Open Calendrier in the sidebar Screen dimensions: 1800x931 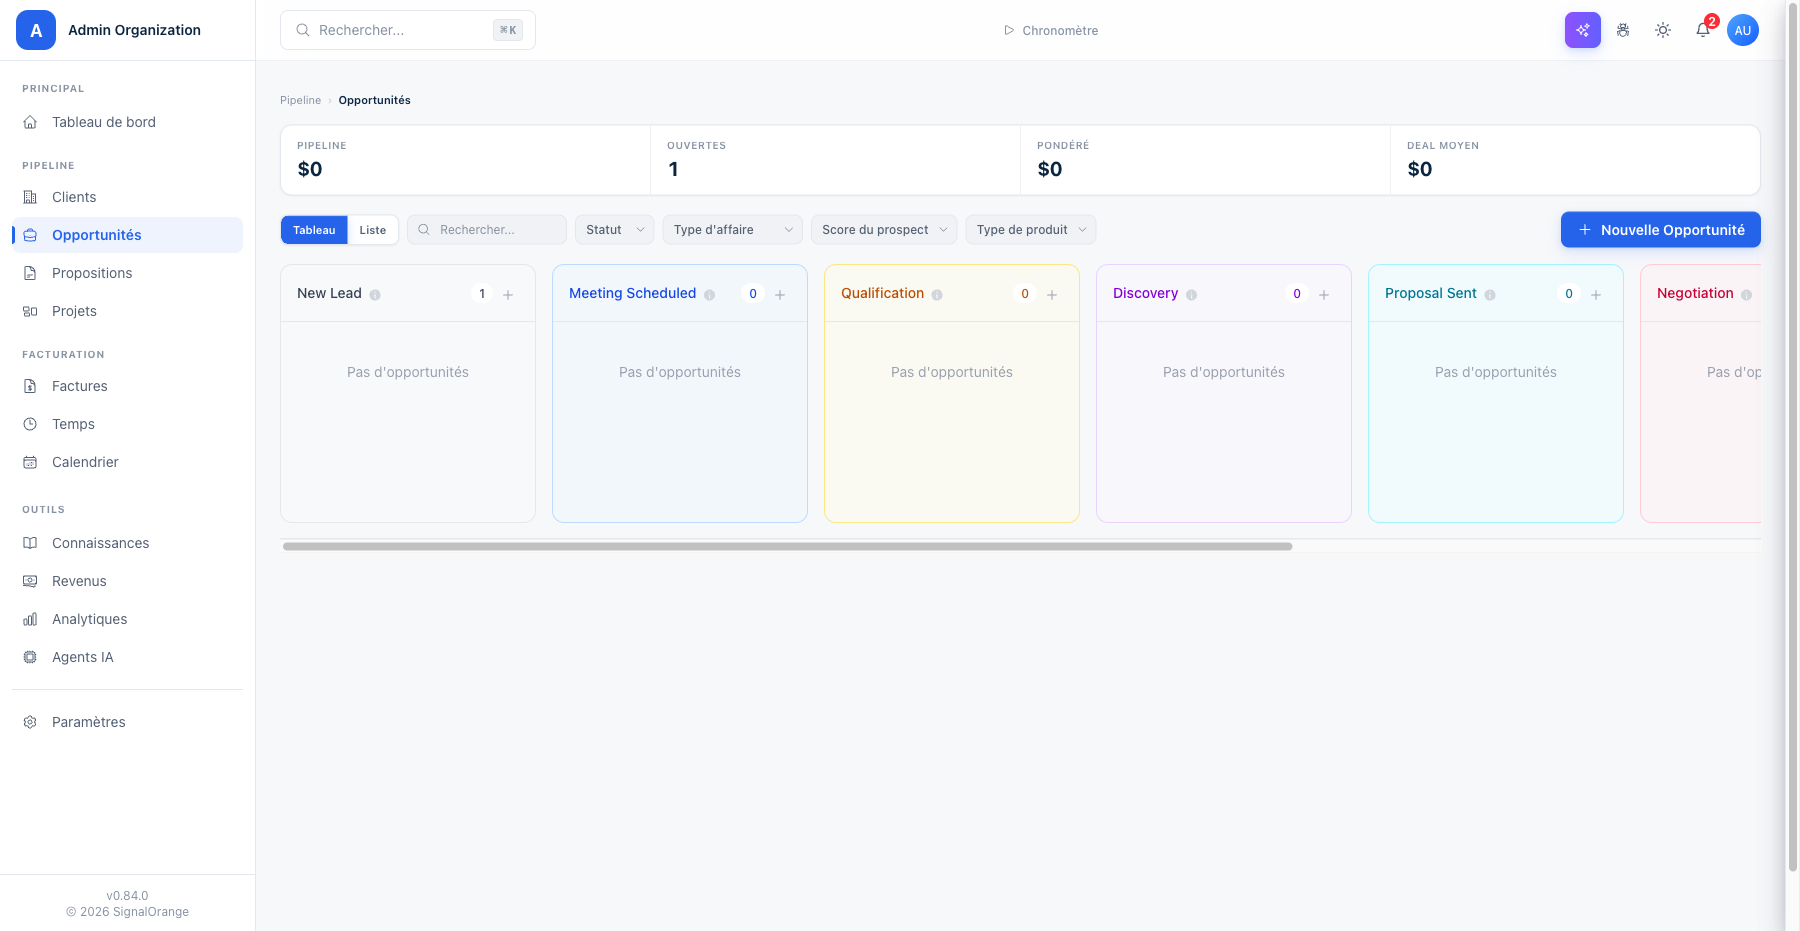pos(127,462)
